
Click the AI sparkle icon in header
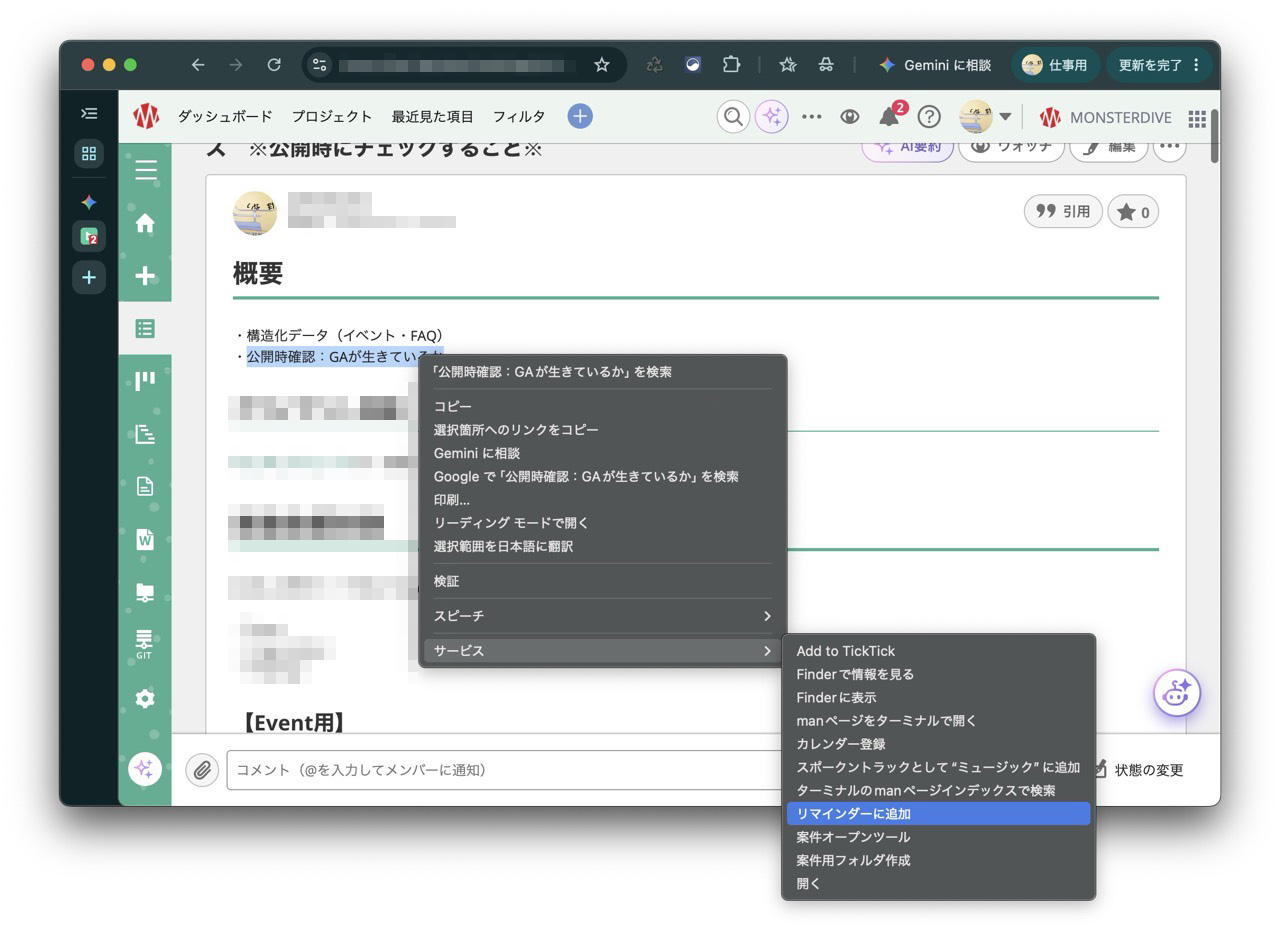point(771,117)
